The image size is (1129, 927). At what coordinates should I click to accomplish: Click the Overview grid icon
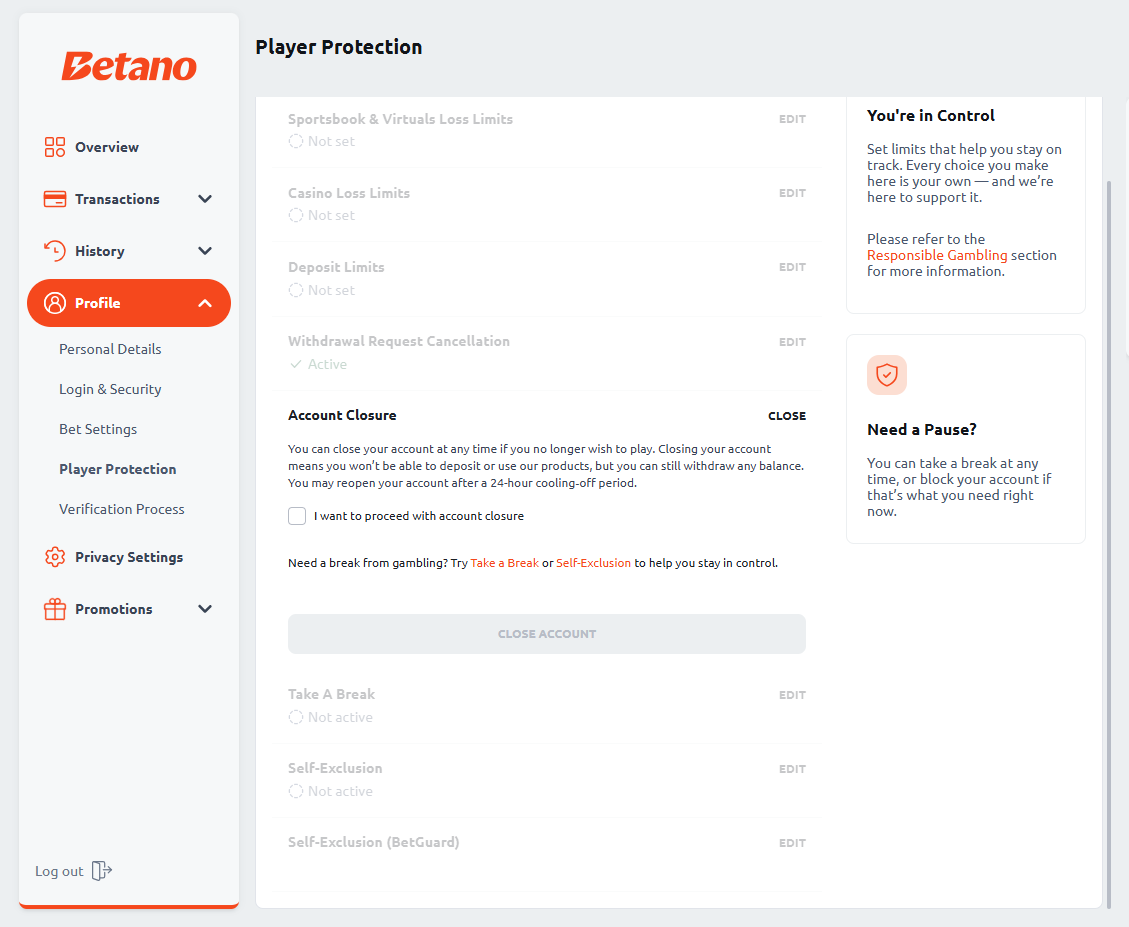click(x=55, y=147)
